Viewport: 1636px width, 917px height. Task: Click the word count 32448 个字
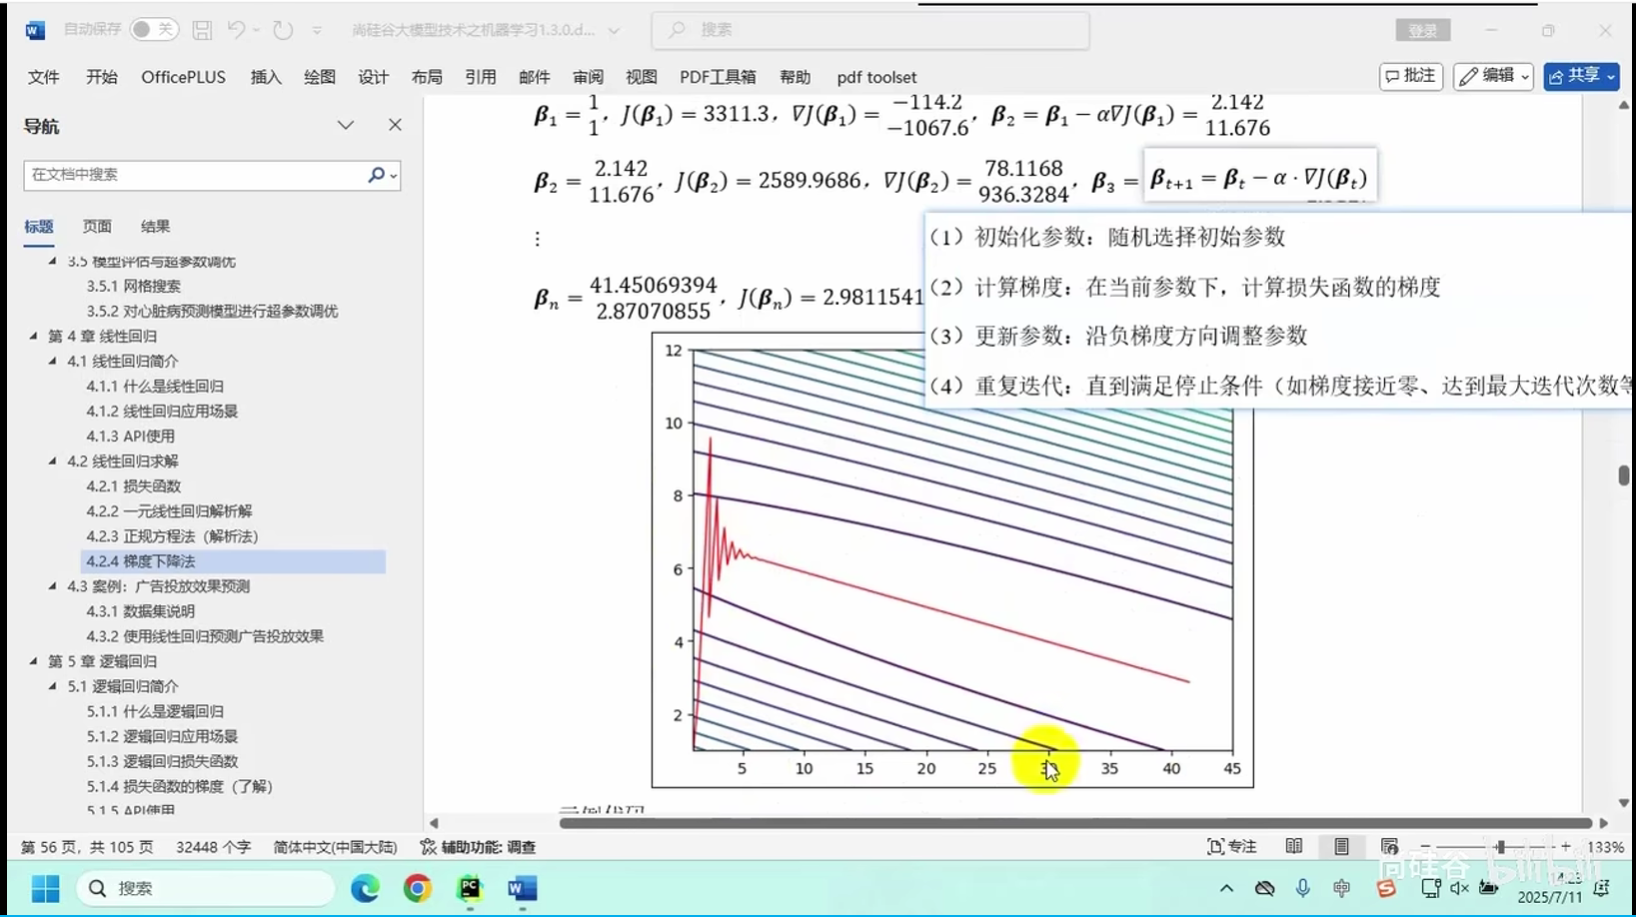tap(213, 847)
